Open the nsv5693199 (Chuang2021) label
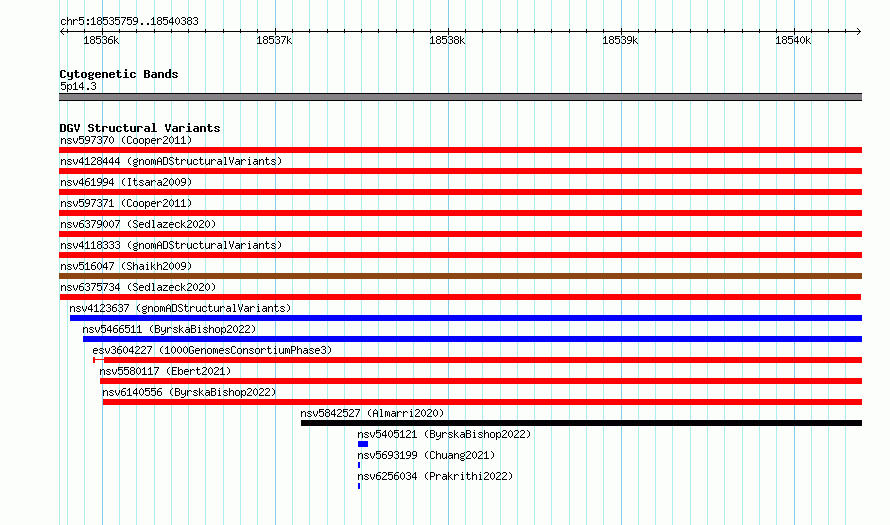 coord(426,455)
